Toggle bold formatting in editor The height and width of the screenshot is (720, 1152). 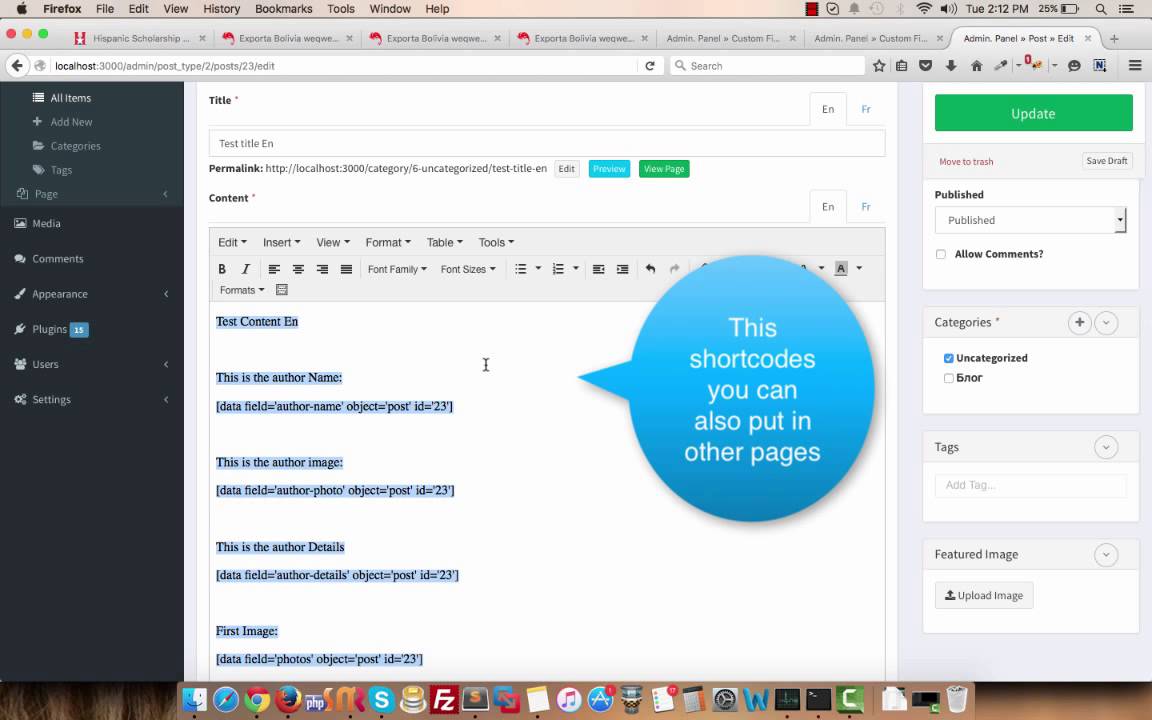tap(222, 269)
